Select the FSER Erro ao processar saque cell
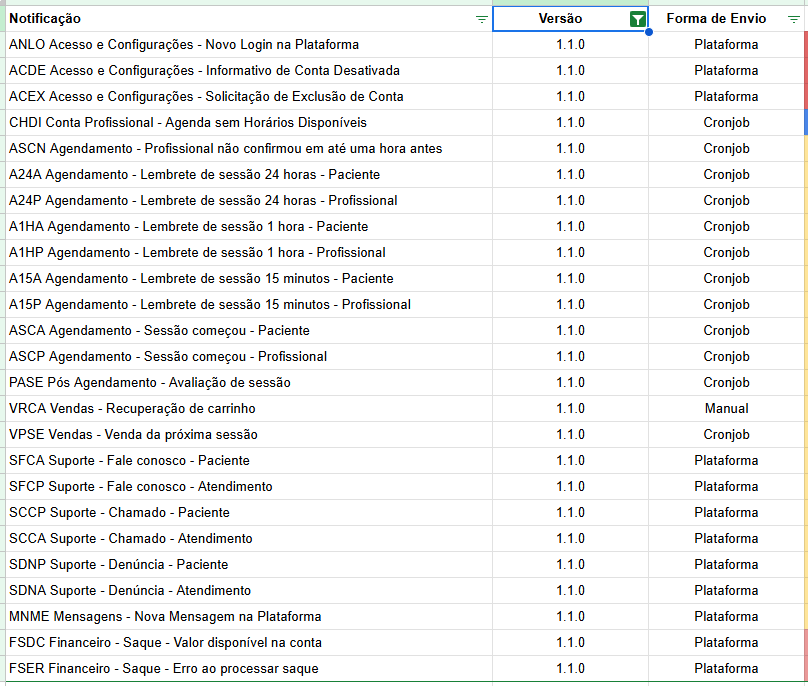 pos(164,669)
